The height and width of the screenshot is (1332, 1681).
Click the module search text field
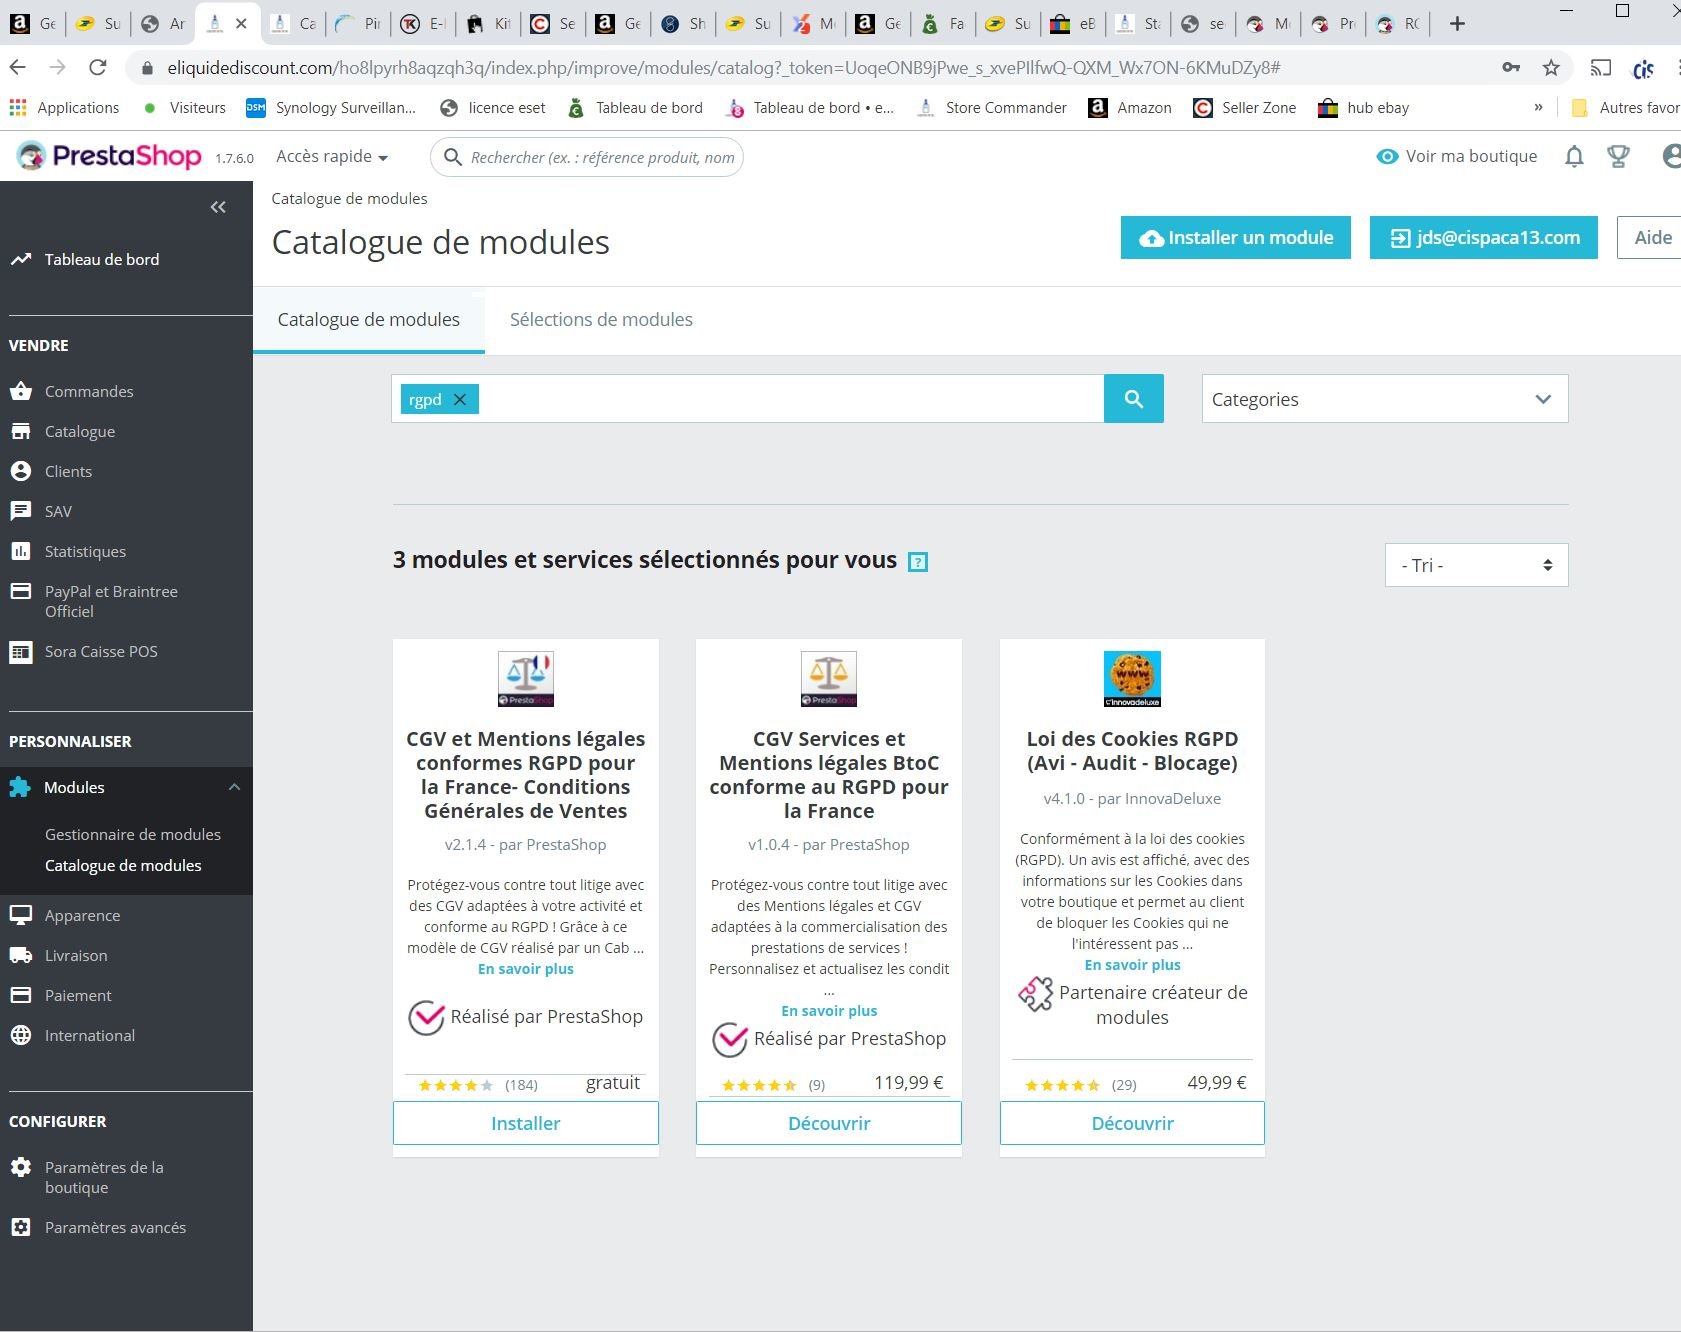(790, 399)
